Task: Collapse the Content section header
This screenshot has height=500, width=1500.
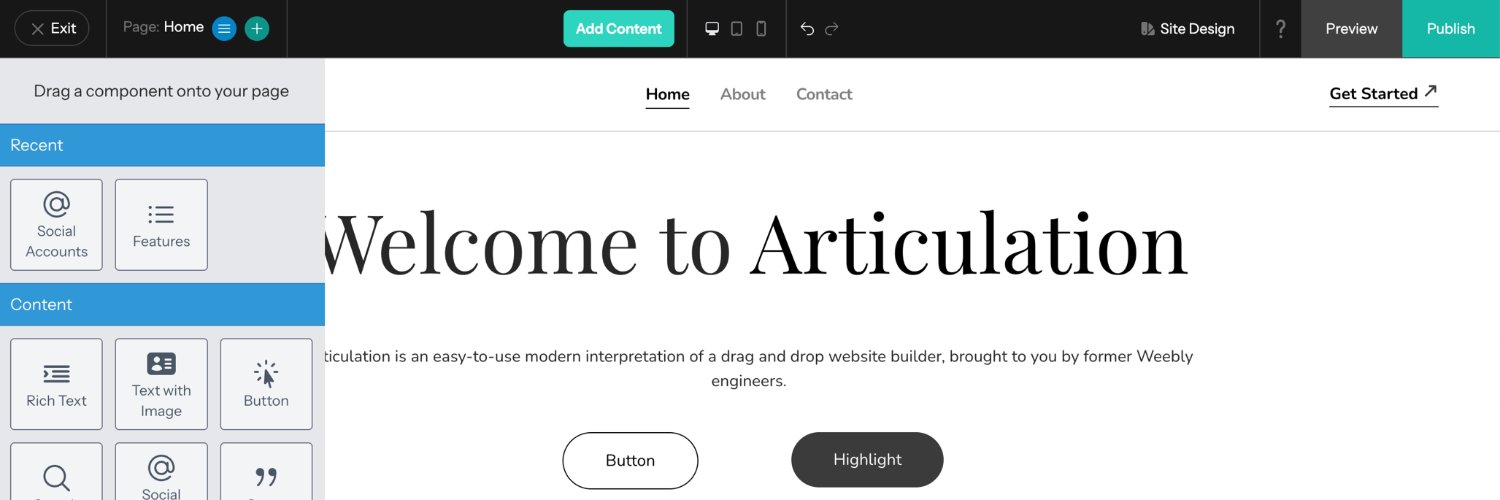Action: click(162, 304)
